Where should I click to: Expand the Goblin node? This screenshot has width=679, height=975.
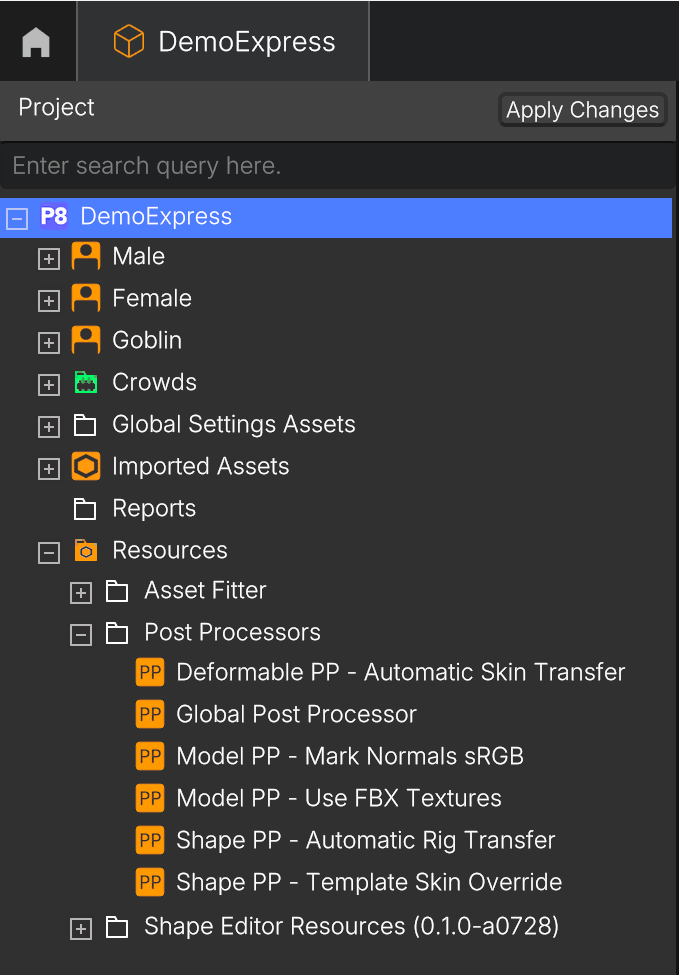point(49,343)
